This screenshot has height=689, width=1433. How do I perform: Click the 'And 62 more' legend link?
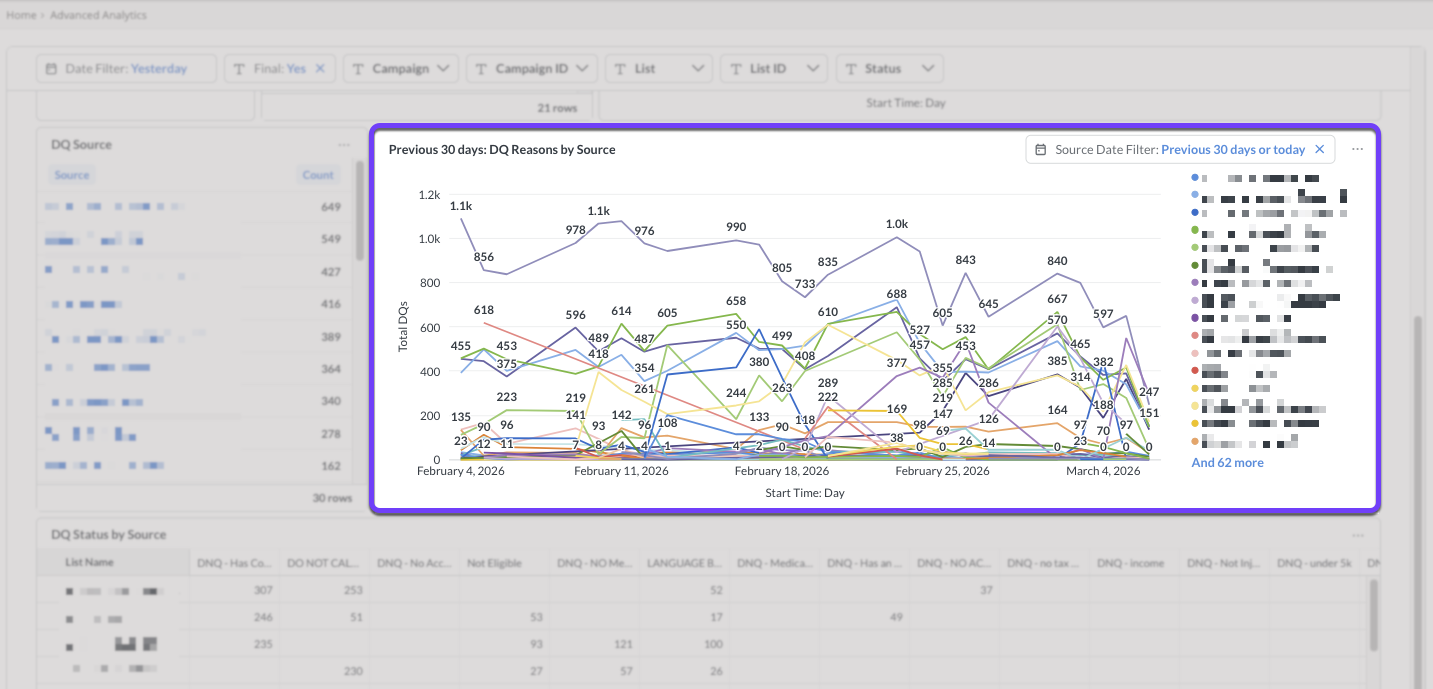coord(1227,463)
